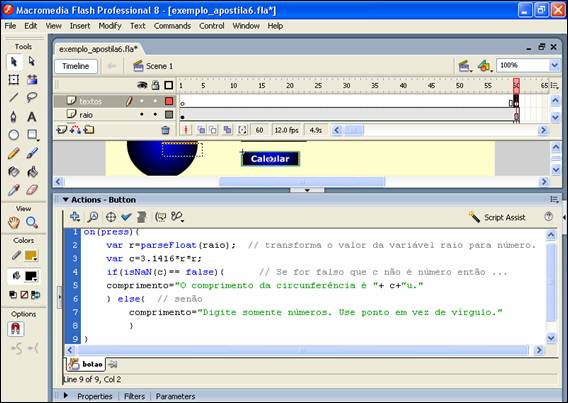Select the Oval tool
The width and height of the screenshot is (568, 403).
[x=14, y=135]
